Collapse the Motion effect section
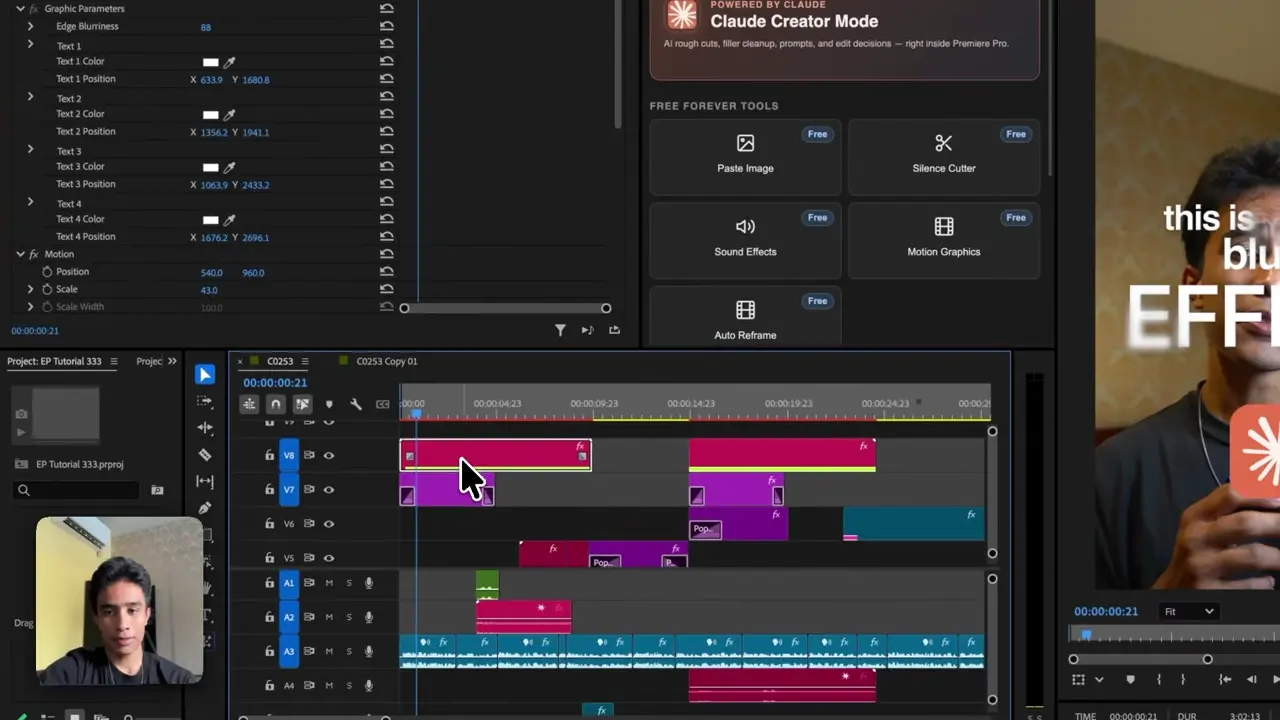The image size is (1280, 720). (20, 254)
